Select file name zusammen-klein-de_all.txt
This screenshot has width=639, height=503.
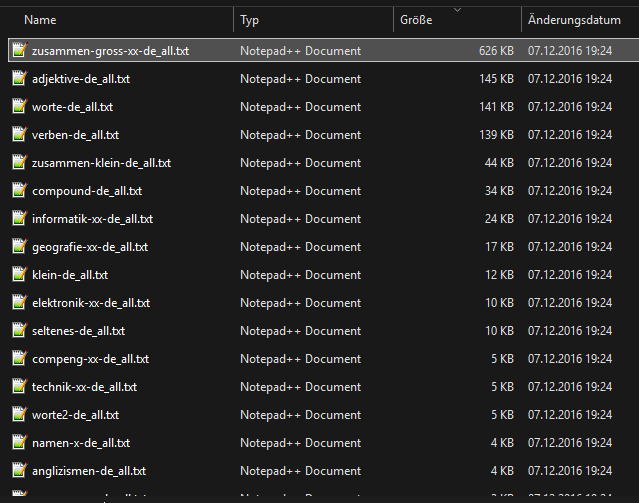tap(101, 163)
